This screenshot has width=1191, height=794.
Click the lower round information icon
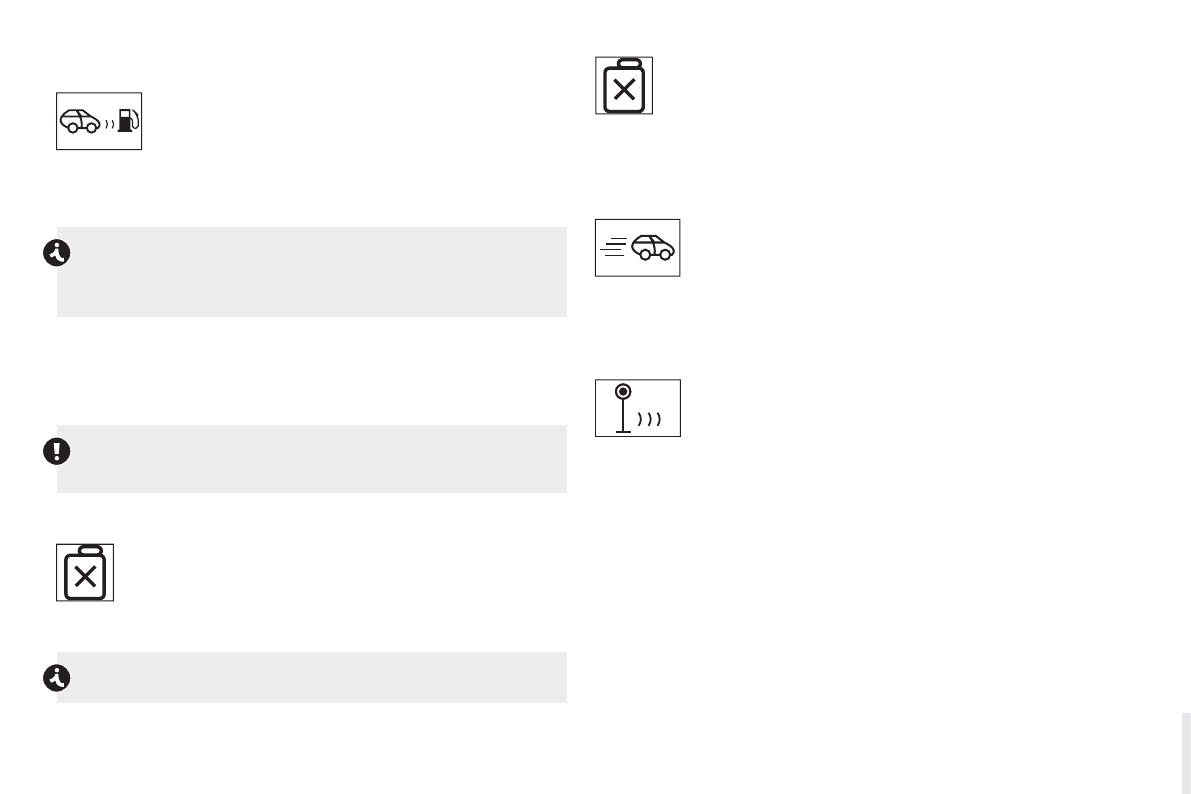[56, 679]
